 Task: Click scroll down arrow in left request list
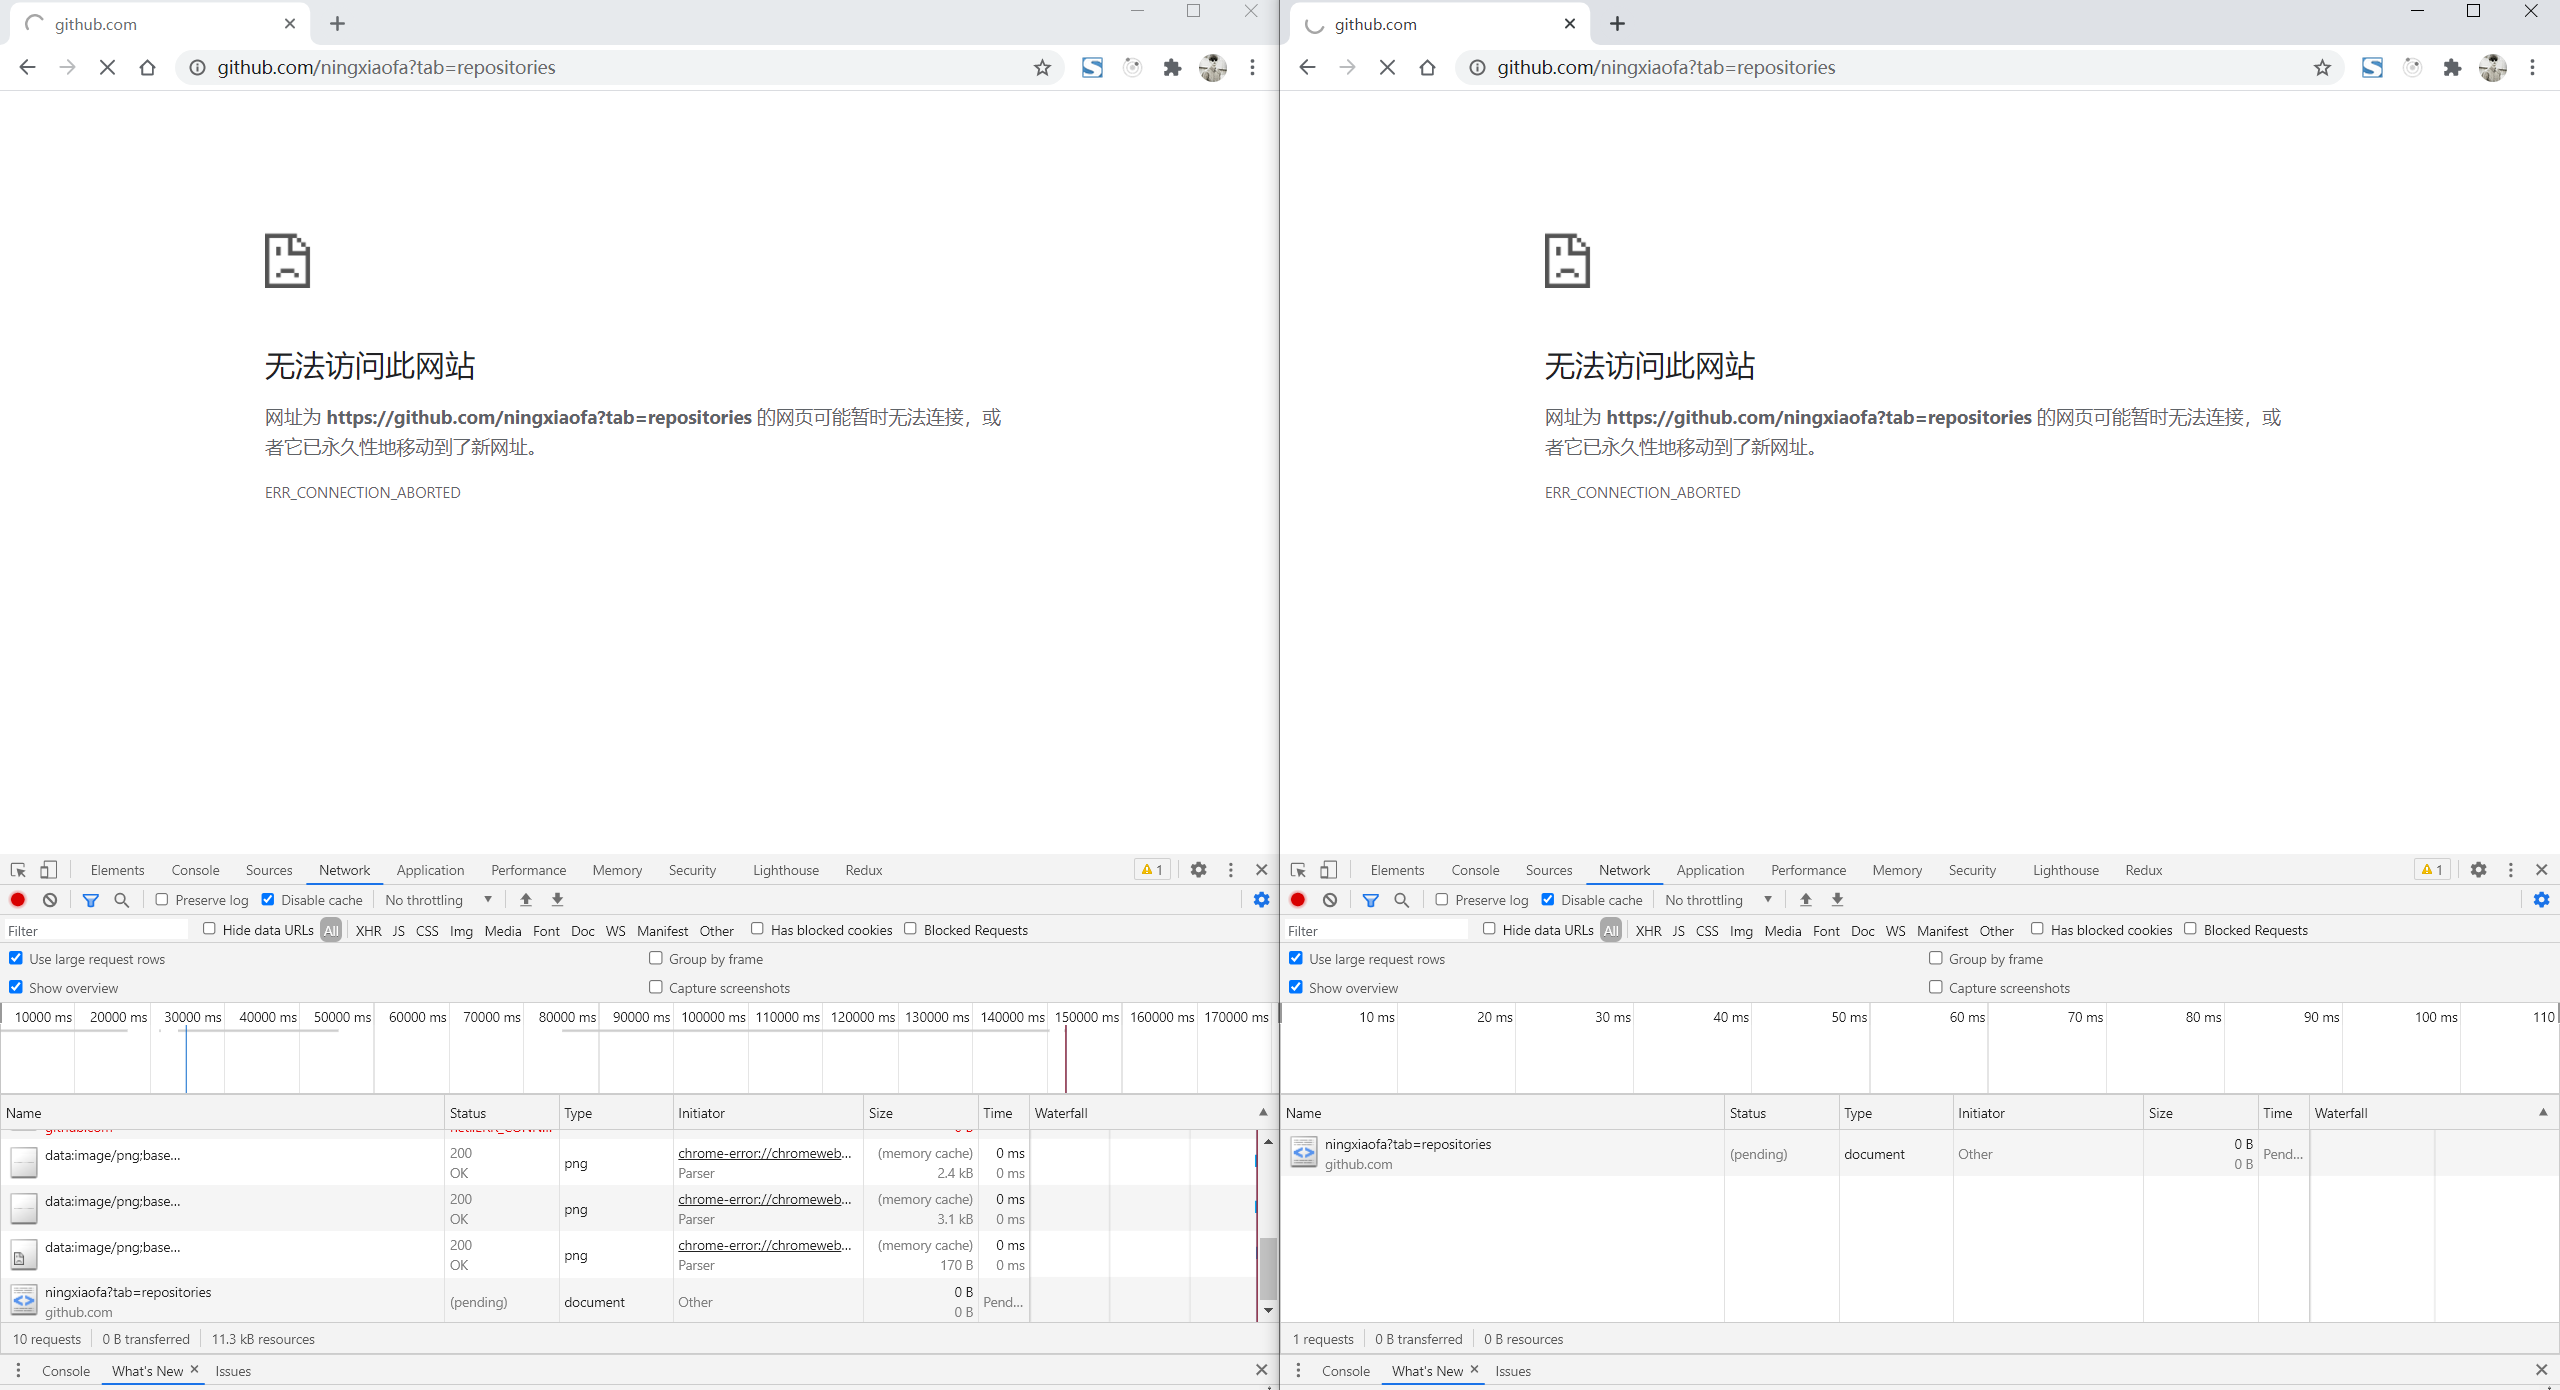(x=1268, y=1311)
